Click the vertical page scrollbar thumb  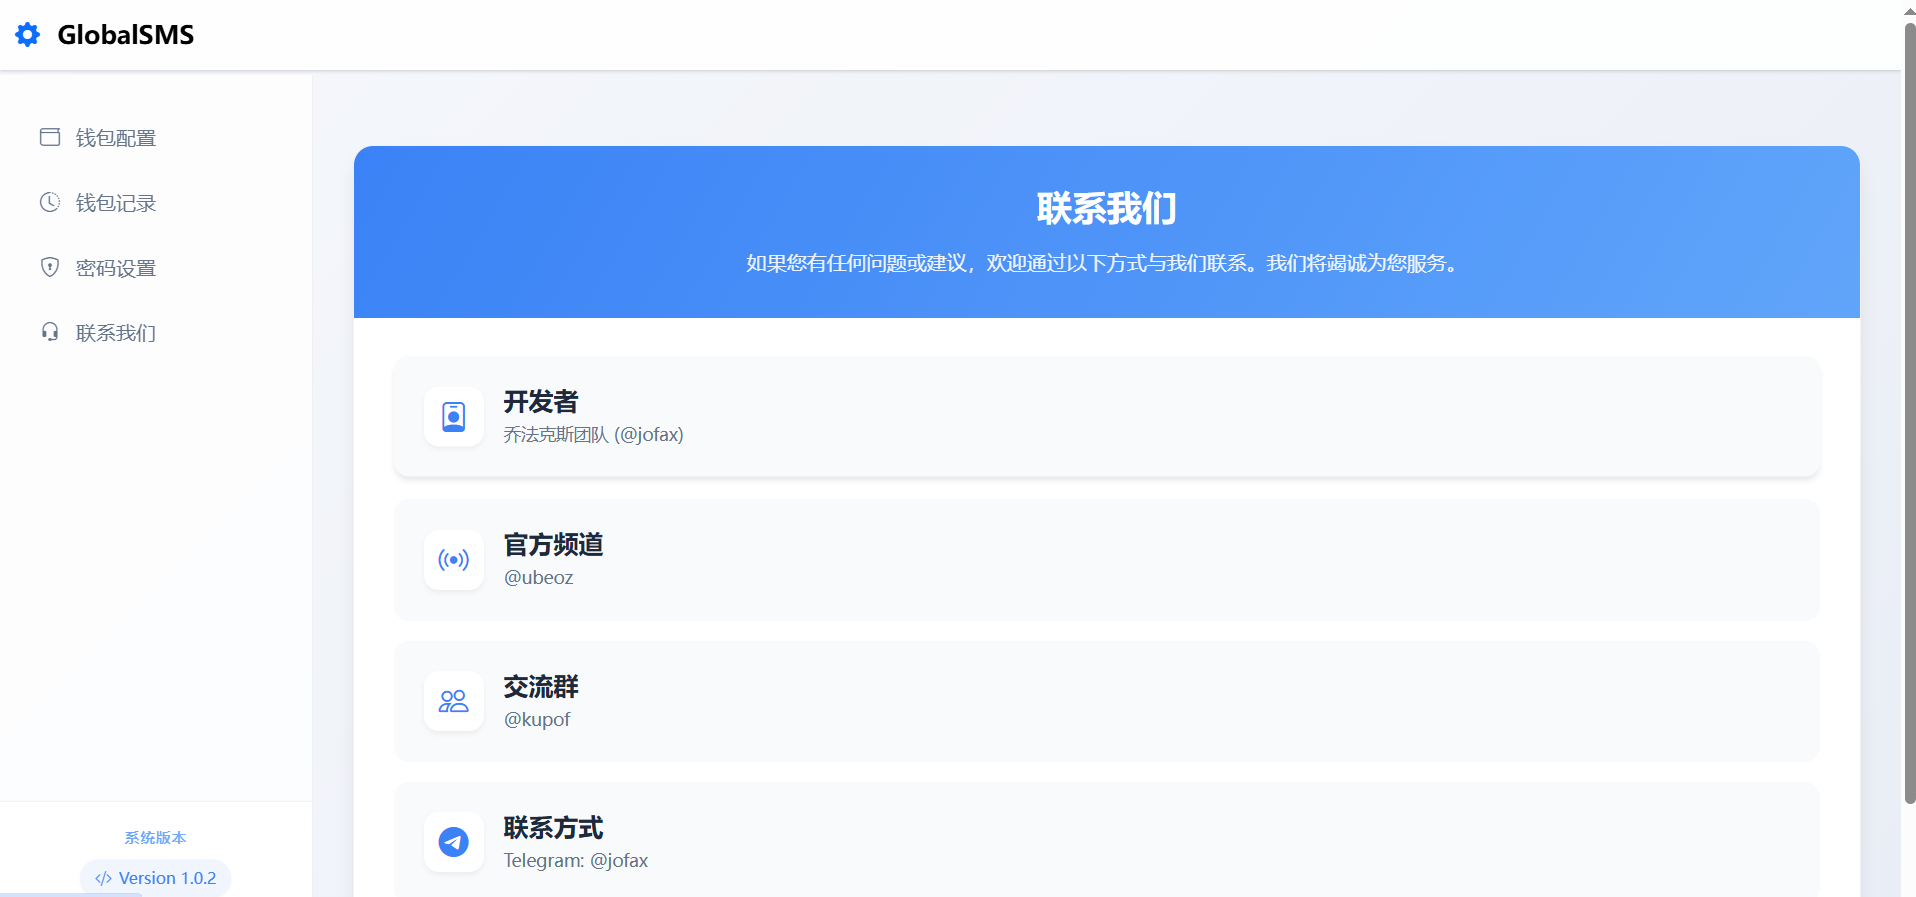click(x=1909, y=412)
